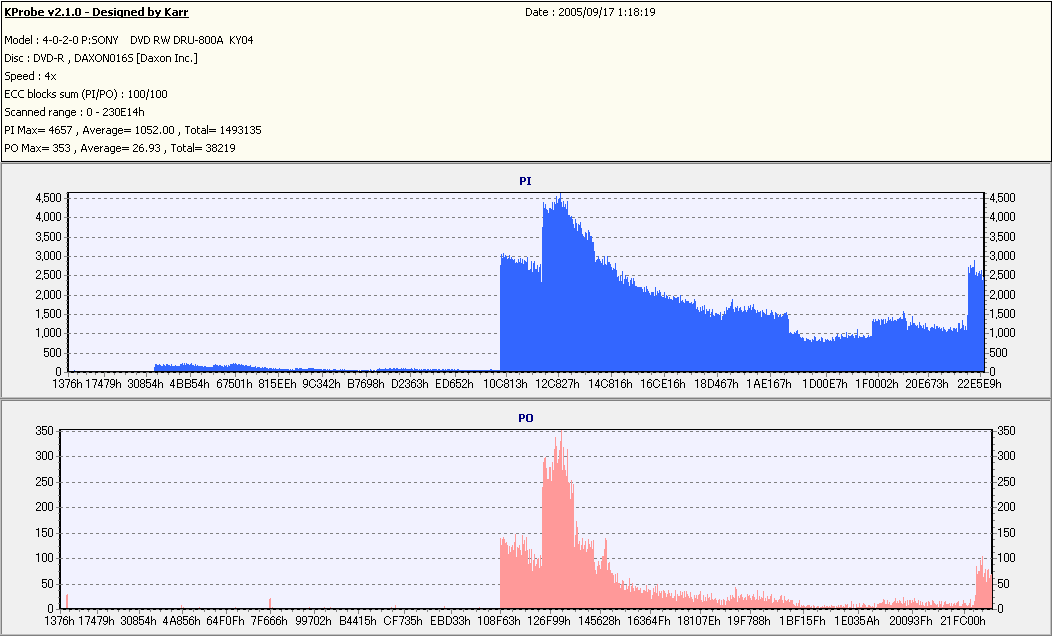
Task: Click the B4415h axis label
Action: tap(358, 621)
